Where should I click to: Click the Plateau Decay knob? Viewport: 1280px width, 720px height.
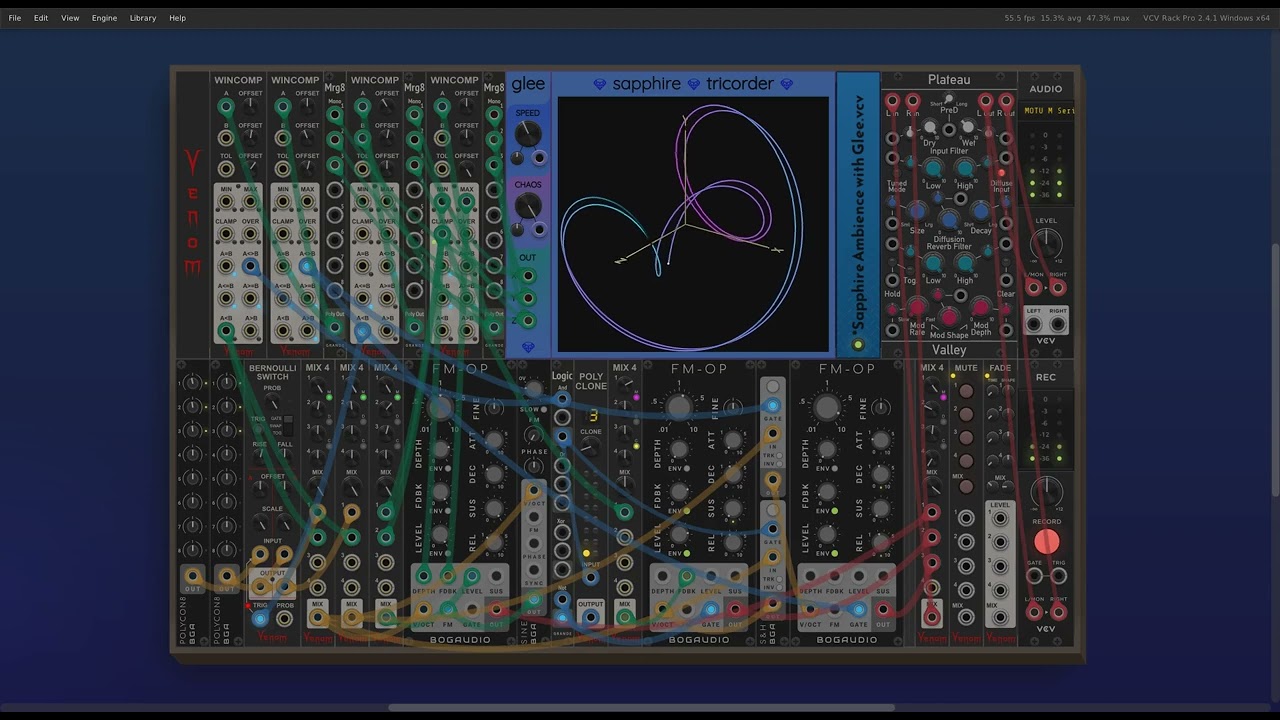(x=980, y=211)
